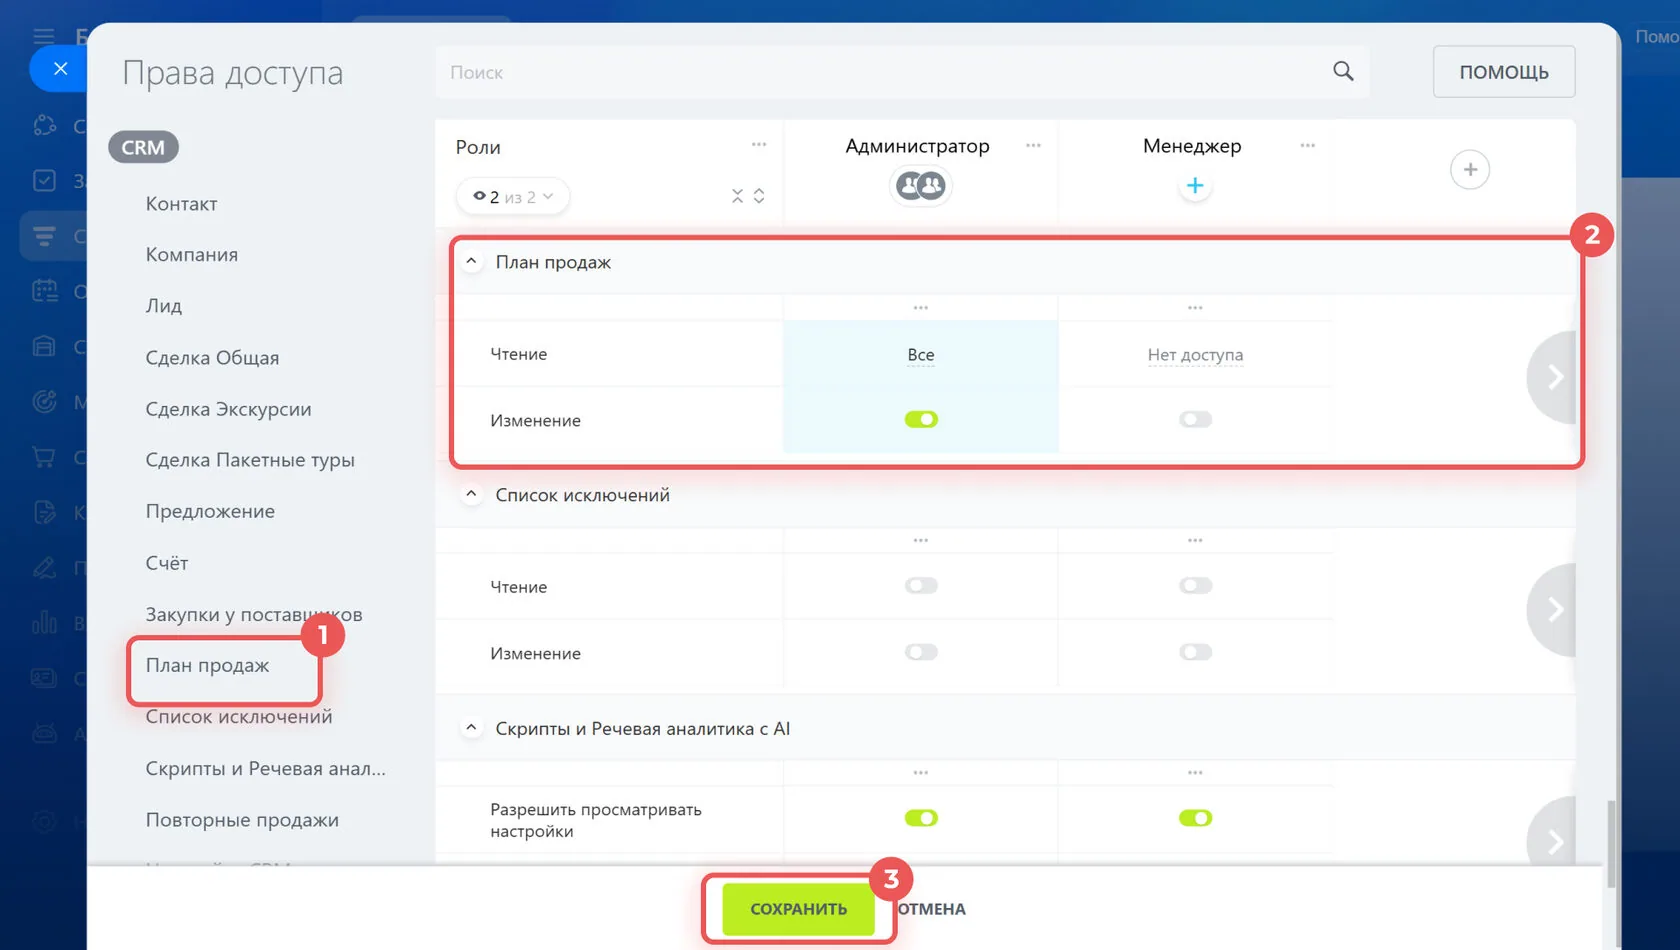Enable Чтение for Администратор in Список исключений
Viewport: 1680px width, 950px height.
coord(921,585)
